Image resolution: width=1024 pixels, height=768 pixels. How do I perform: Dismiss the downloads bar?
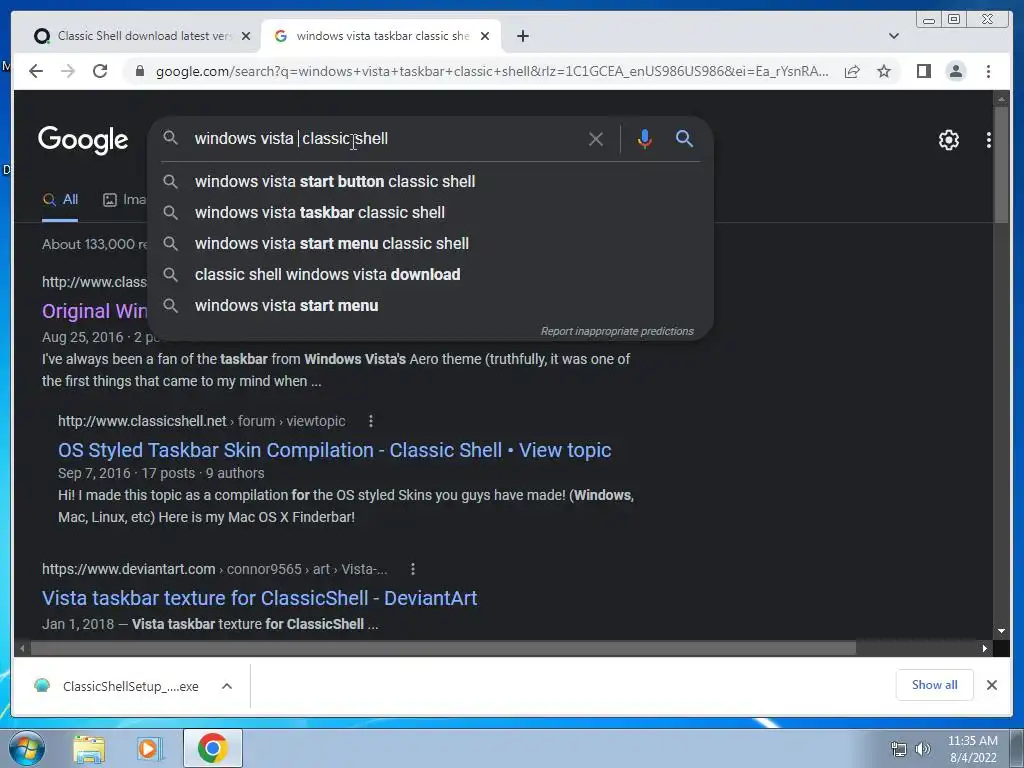point(991,685)
